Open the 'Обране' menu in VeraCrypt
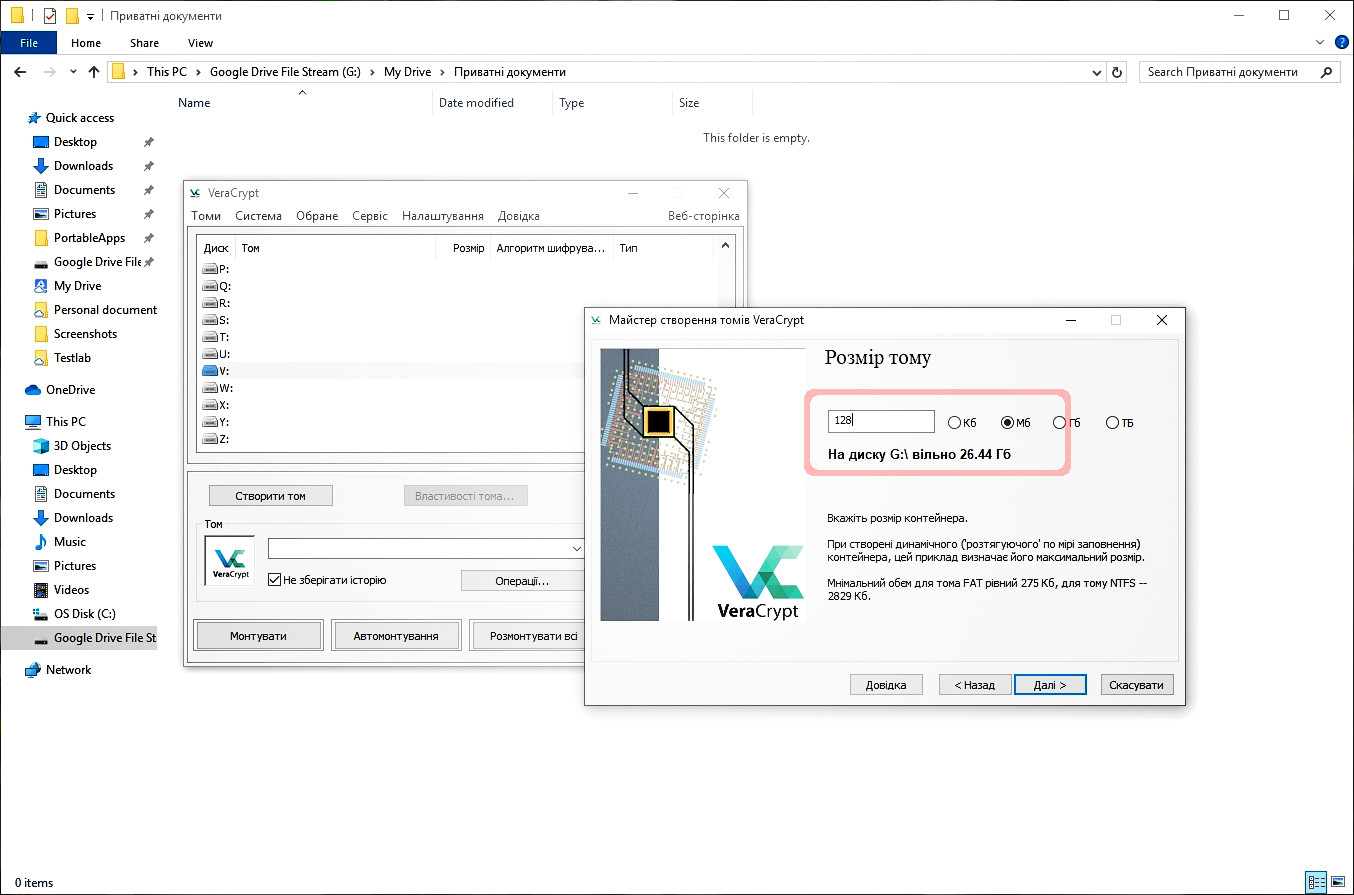The height and width of the screenshot is (895, 1354). (x=317, y=216)
